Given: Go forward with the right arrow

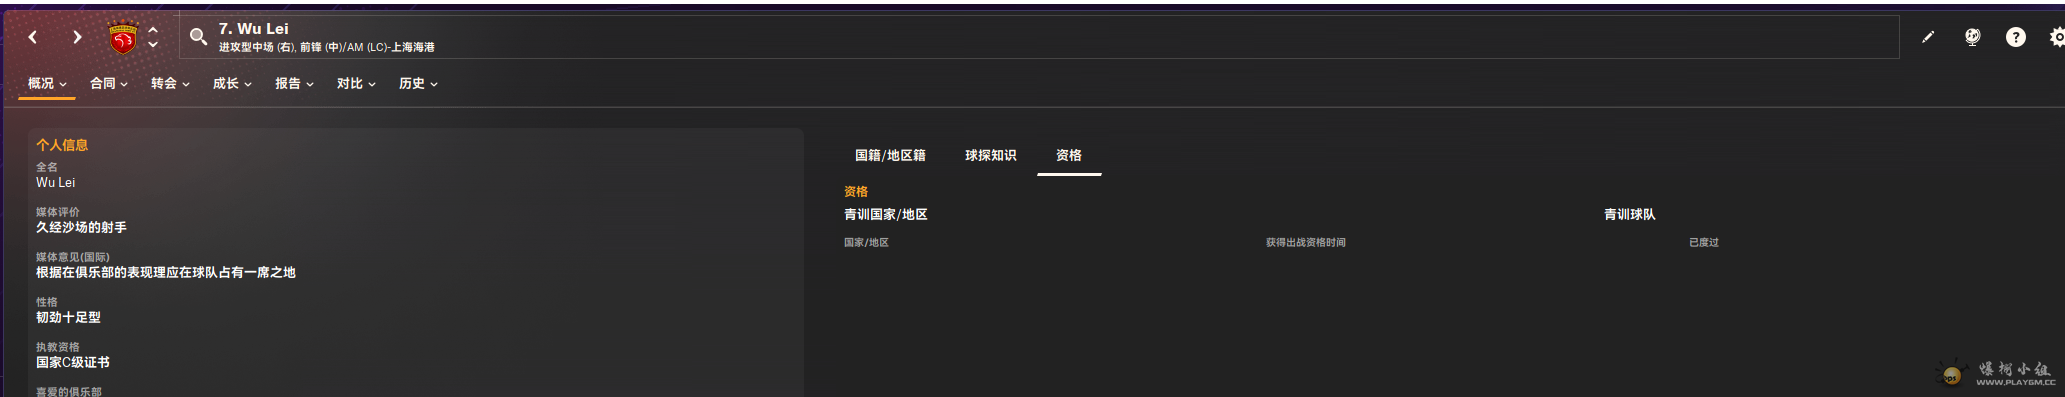Looking at the screenshot, I should tap(77, 37).
